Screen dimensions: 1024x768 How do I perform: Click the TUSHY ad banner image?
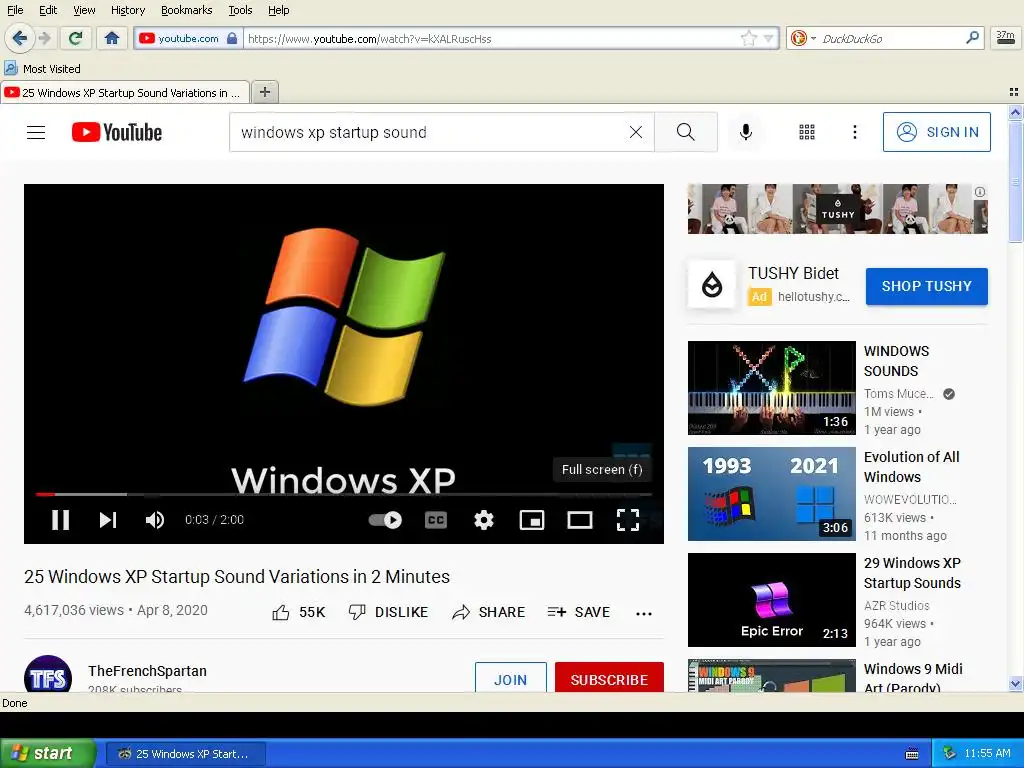click(837, 209)
